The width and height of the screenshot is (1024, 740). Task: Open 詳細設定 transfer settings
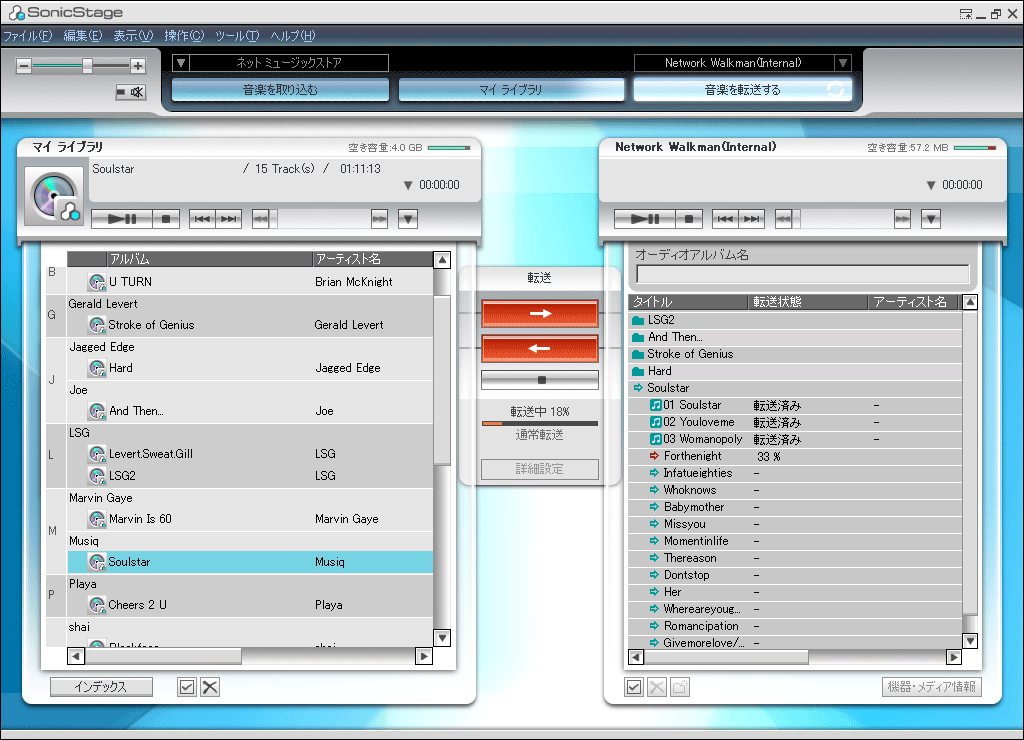point(540,469)
